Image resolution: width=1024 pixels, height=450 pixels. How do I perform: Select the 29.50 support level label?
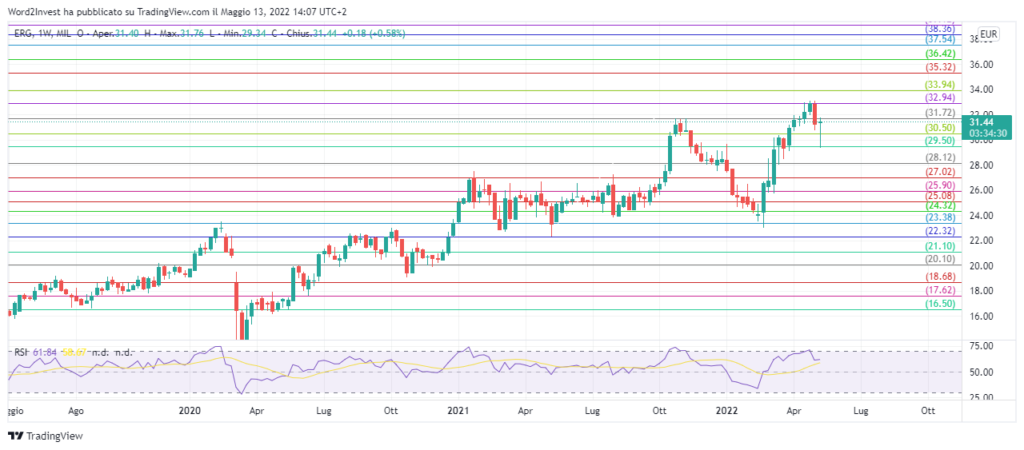[x=941, y=141]
